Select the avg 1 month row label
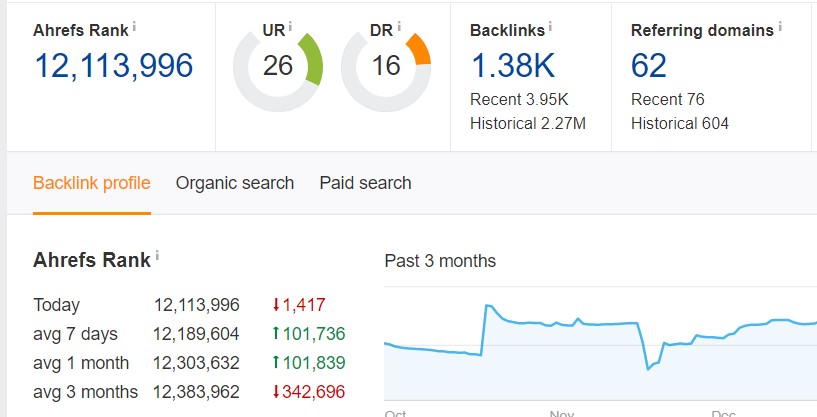Image resolution: width=817 pixels, height=417 pixels. click(81, 363)
